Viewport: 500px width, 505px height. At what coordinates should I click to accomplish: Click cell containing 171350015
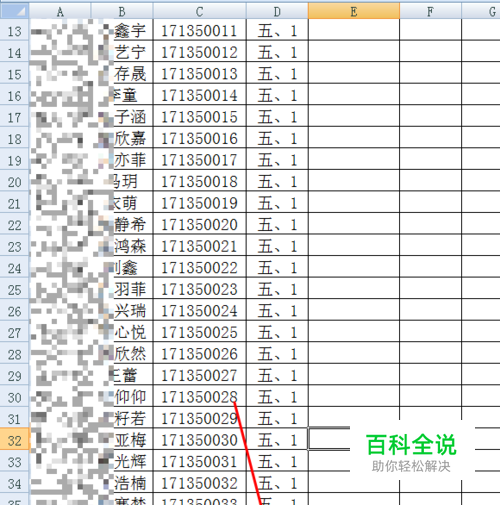click(199, 117)
